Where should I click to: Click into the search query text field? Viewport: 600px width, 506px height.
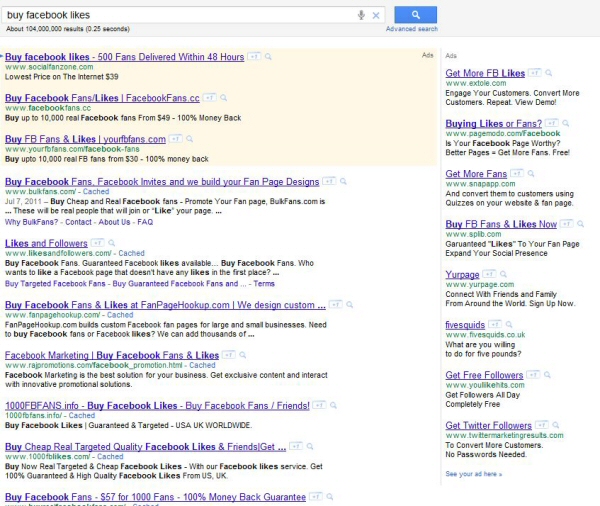[180, 15]
